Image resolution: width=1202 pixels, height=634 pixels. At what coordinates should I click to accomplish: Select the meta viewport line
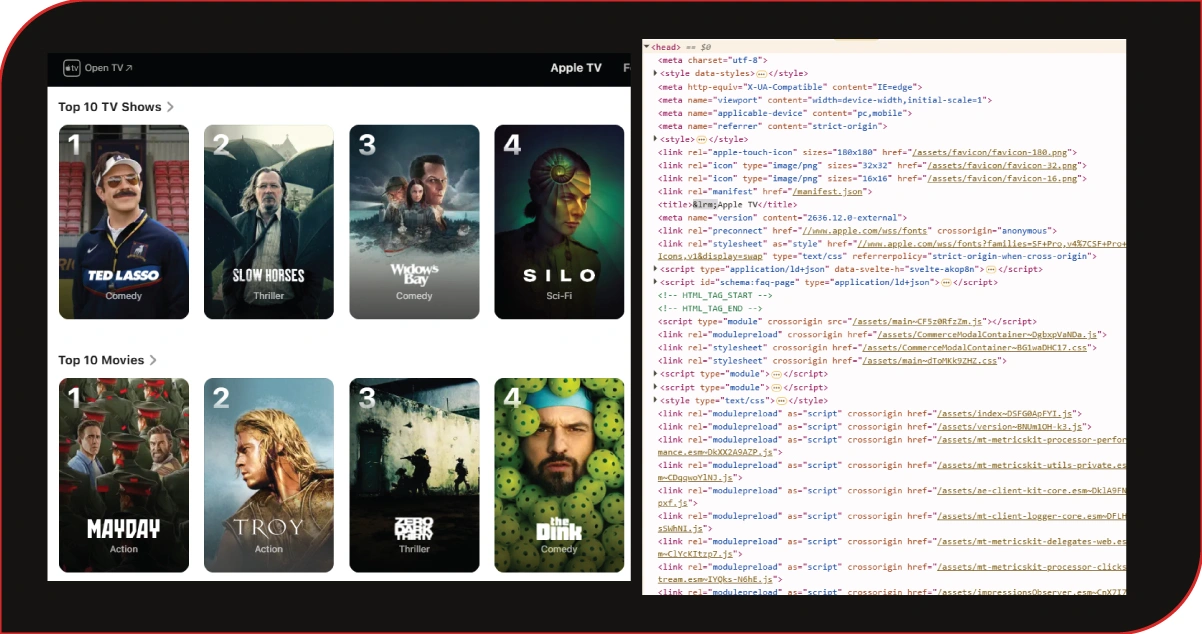click(x=825, y=100)
